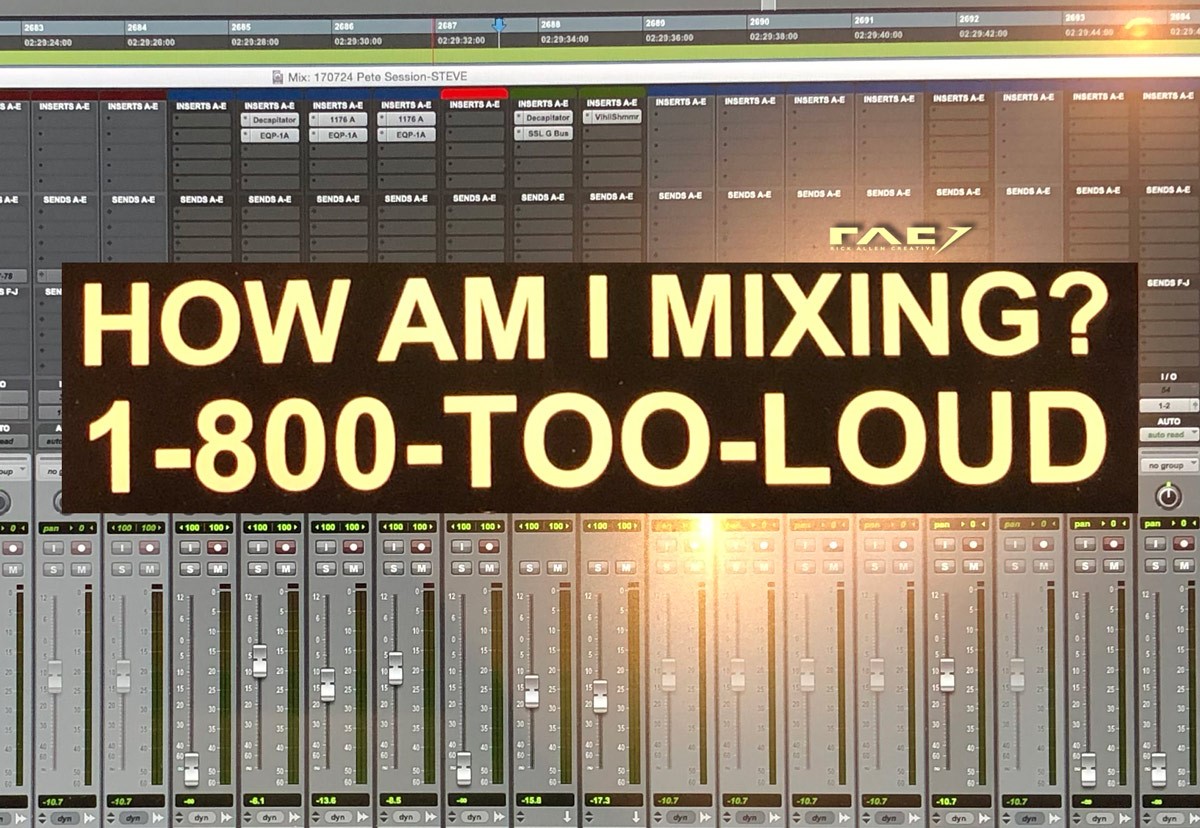Open the 1176 A insert on the -13.6 strip
Screen dimensions: 1200x828
338,119
